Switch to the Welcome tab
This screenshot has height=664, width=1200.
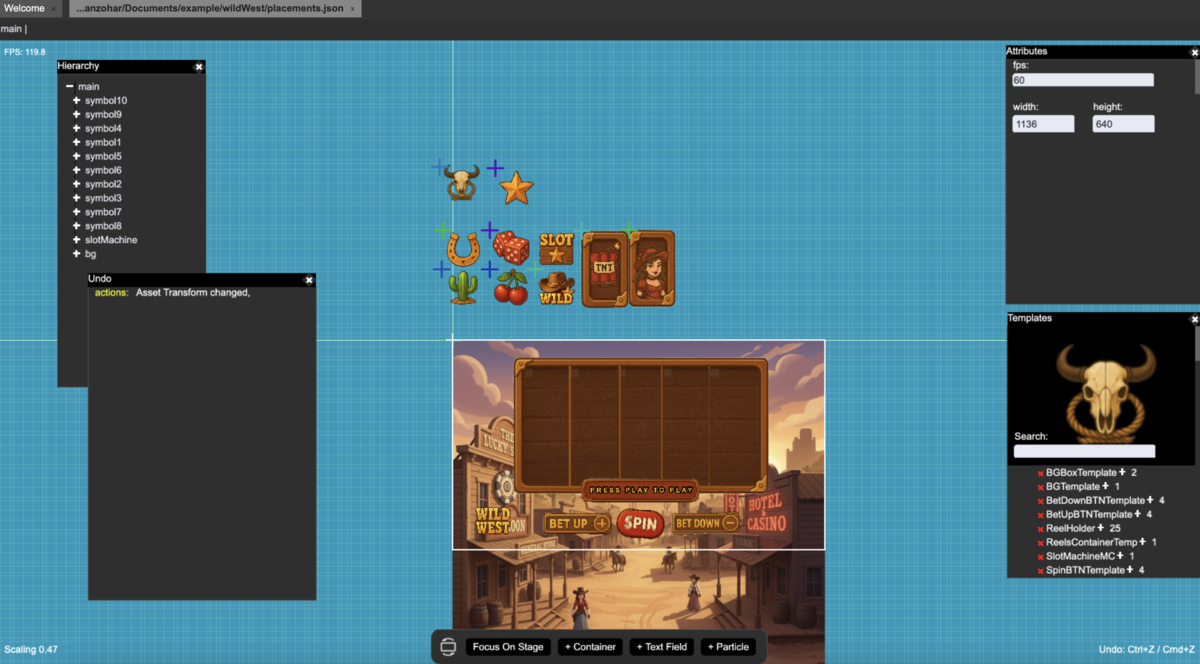pos(24,8)
